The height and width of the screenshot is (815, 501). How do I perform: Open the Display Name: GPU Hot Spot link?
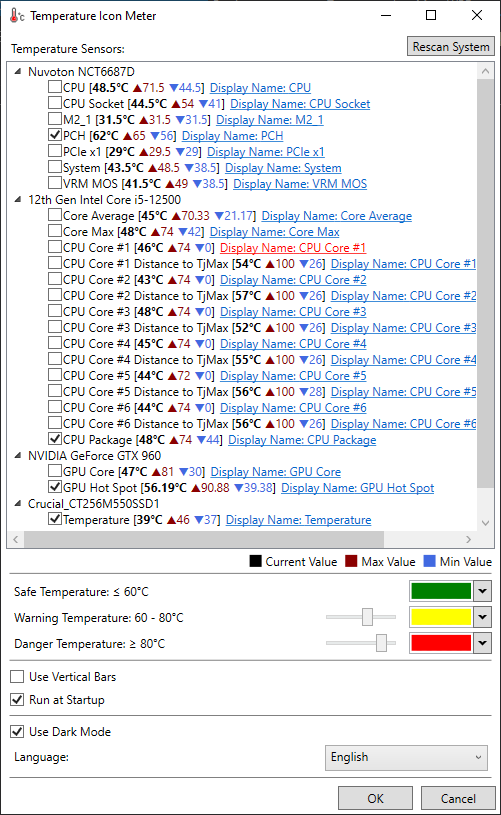357,488
